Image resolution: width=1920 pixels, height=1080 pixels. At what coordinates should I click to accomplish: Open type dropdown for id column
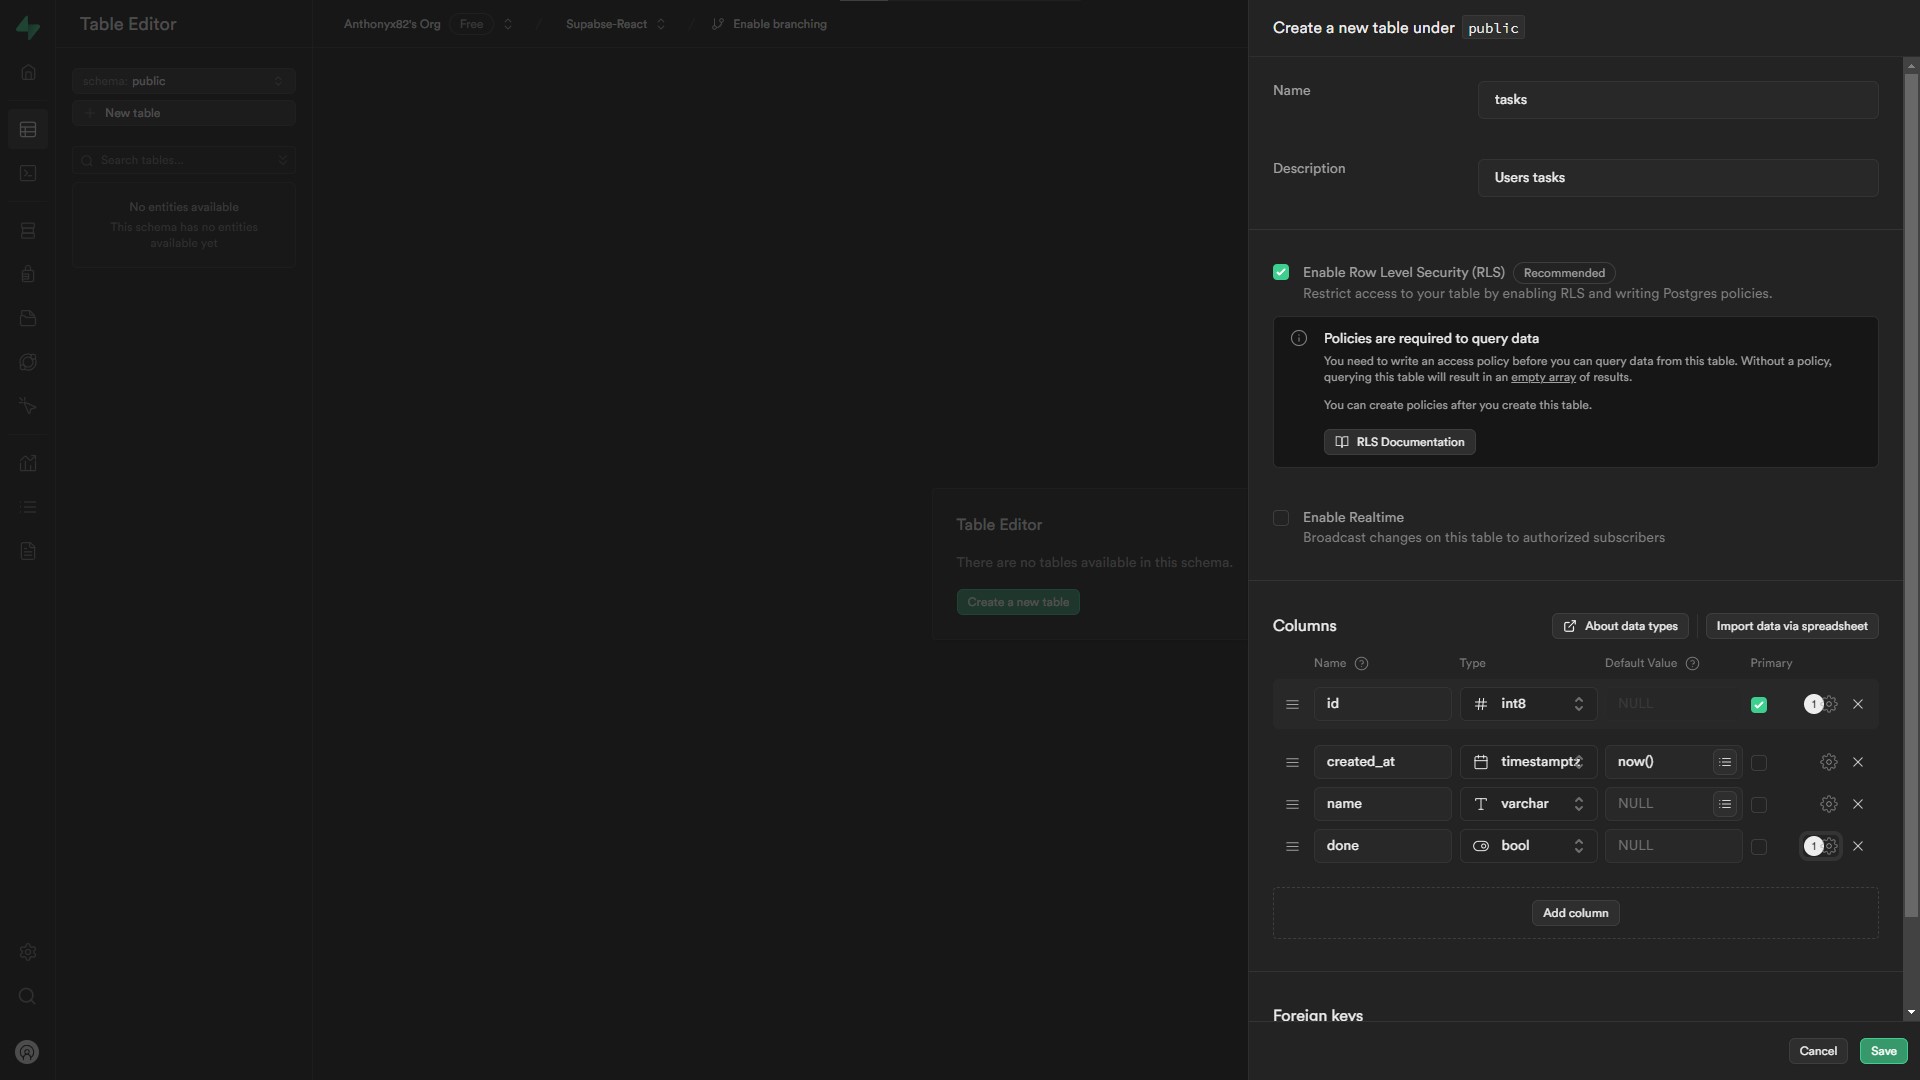pos(1528,704)
